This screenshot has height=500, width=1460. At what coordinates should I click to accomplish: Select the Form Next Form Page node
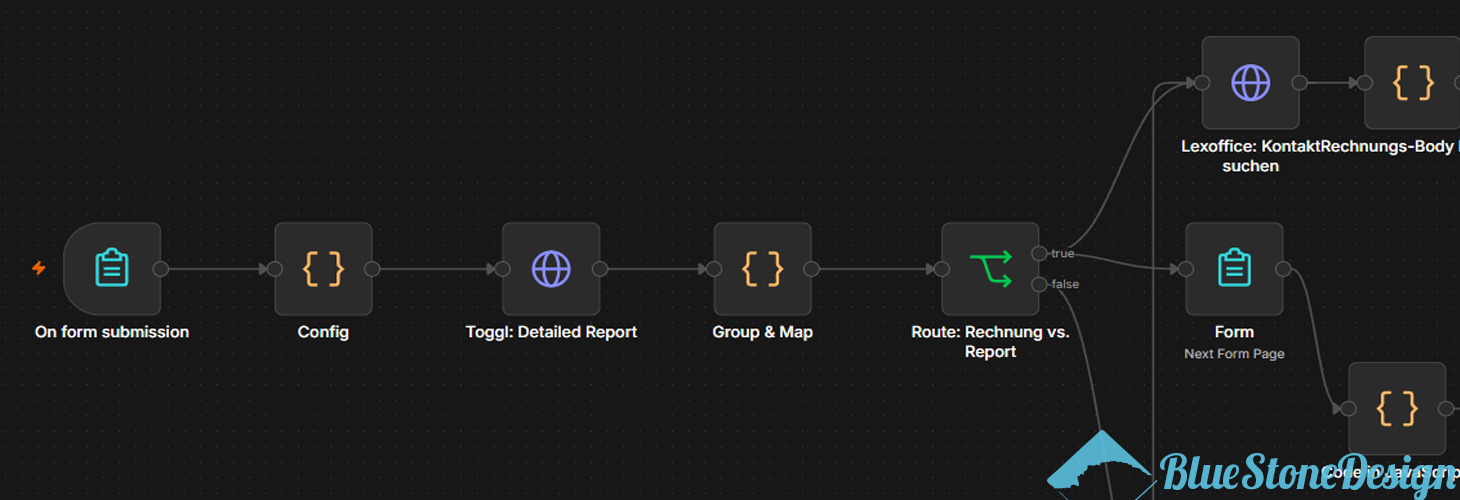pos(1234,269)
